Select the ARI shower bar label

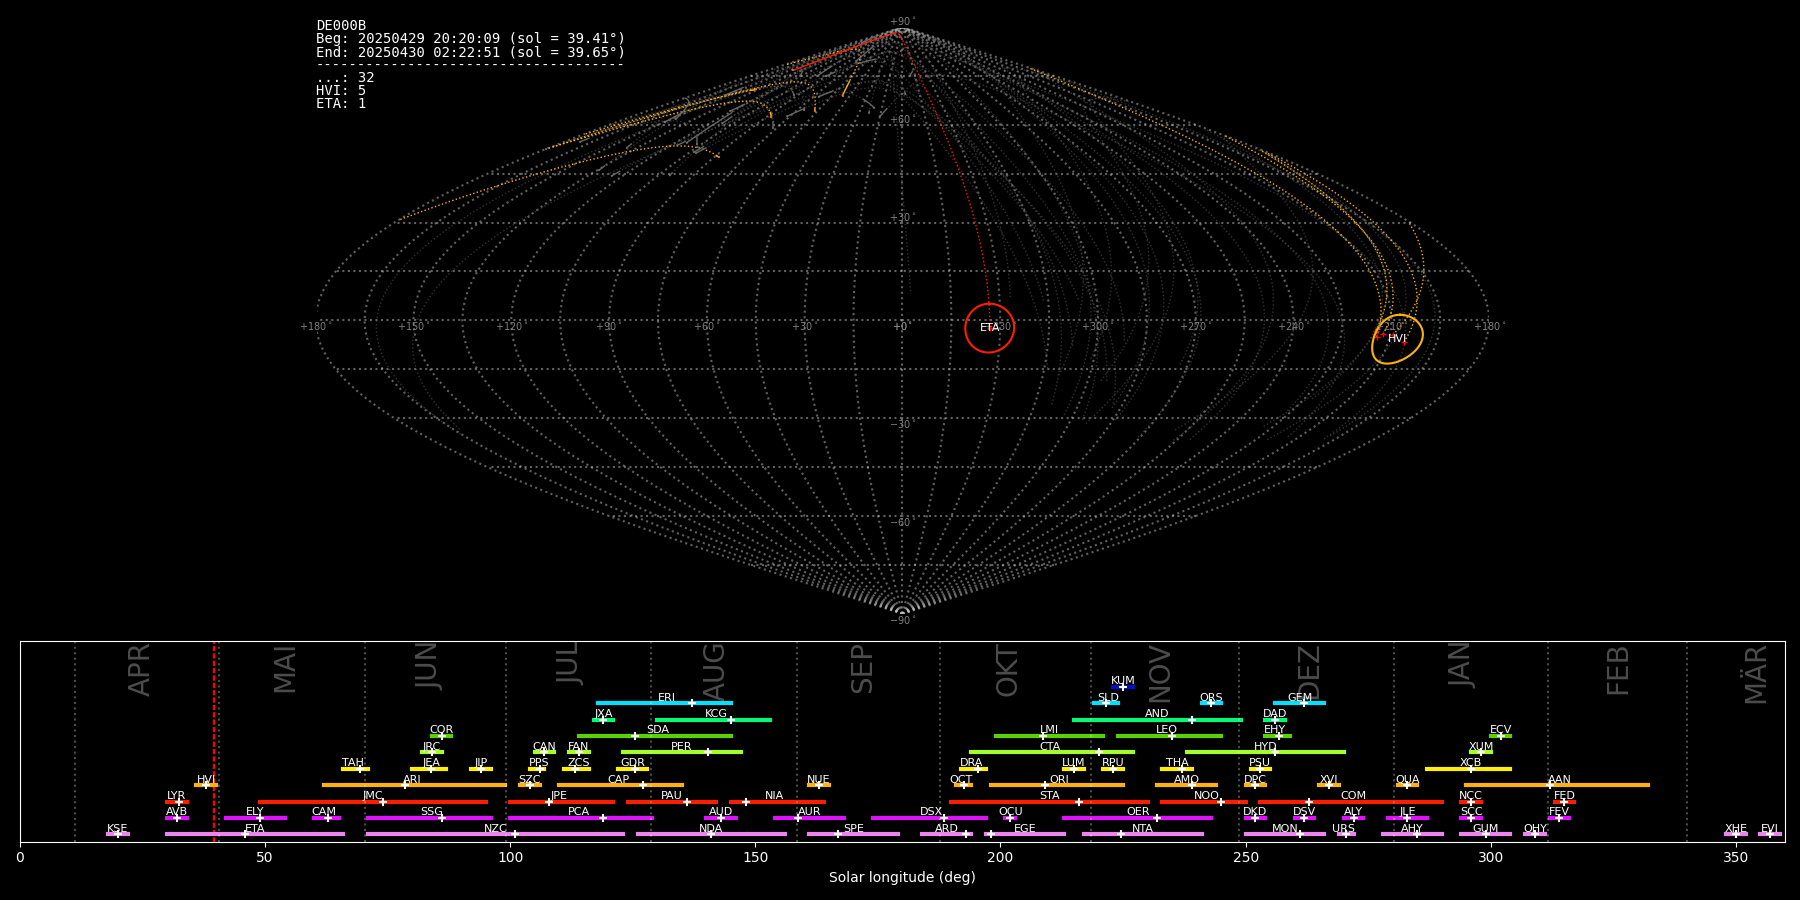tap(412, 780)
